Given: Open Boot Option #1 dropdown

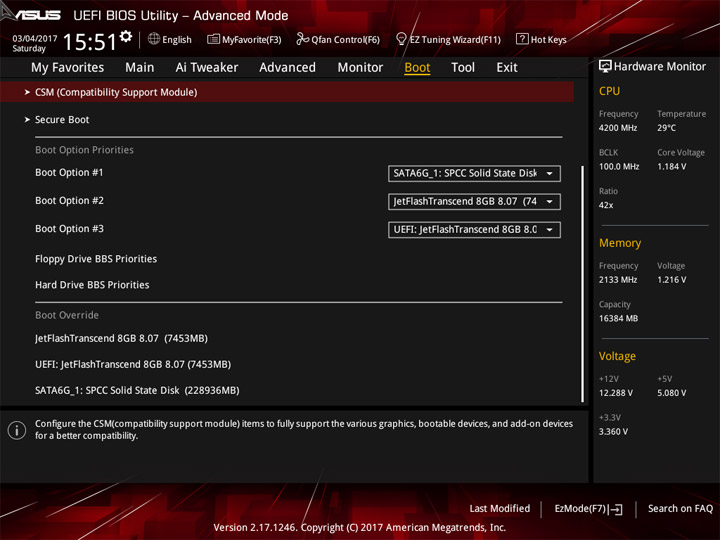Looking at the screenshot, I should point(474,174).
